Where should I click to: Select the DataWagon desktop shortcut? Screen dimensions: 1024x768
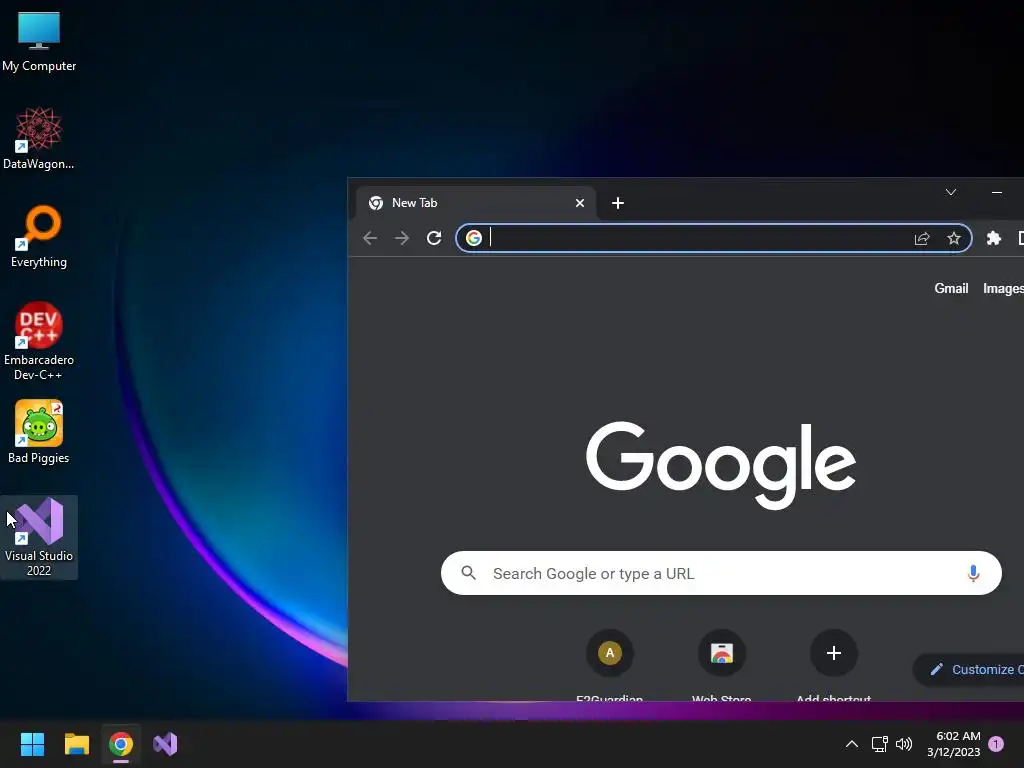39,138
